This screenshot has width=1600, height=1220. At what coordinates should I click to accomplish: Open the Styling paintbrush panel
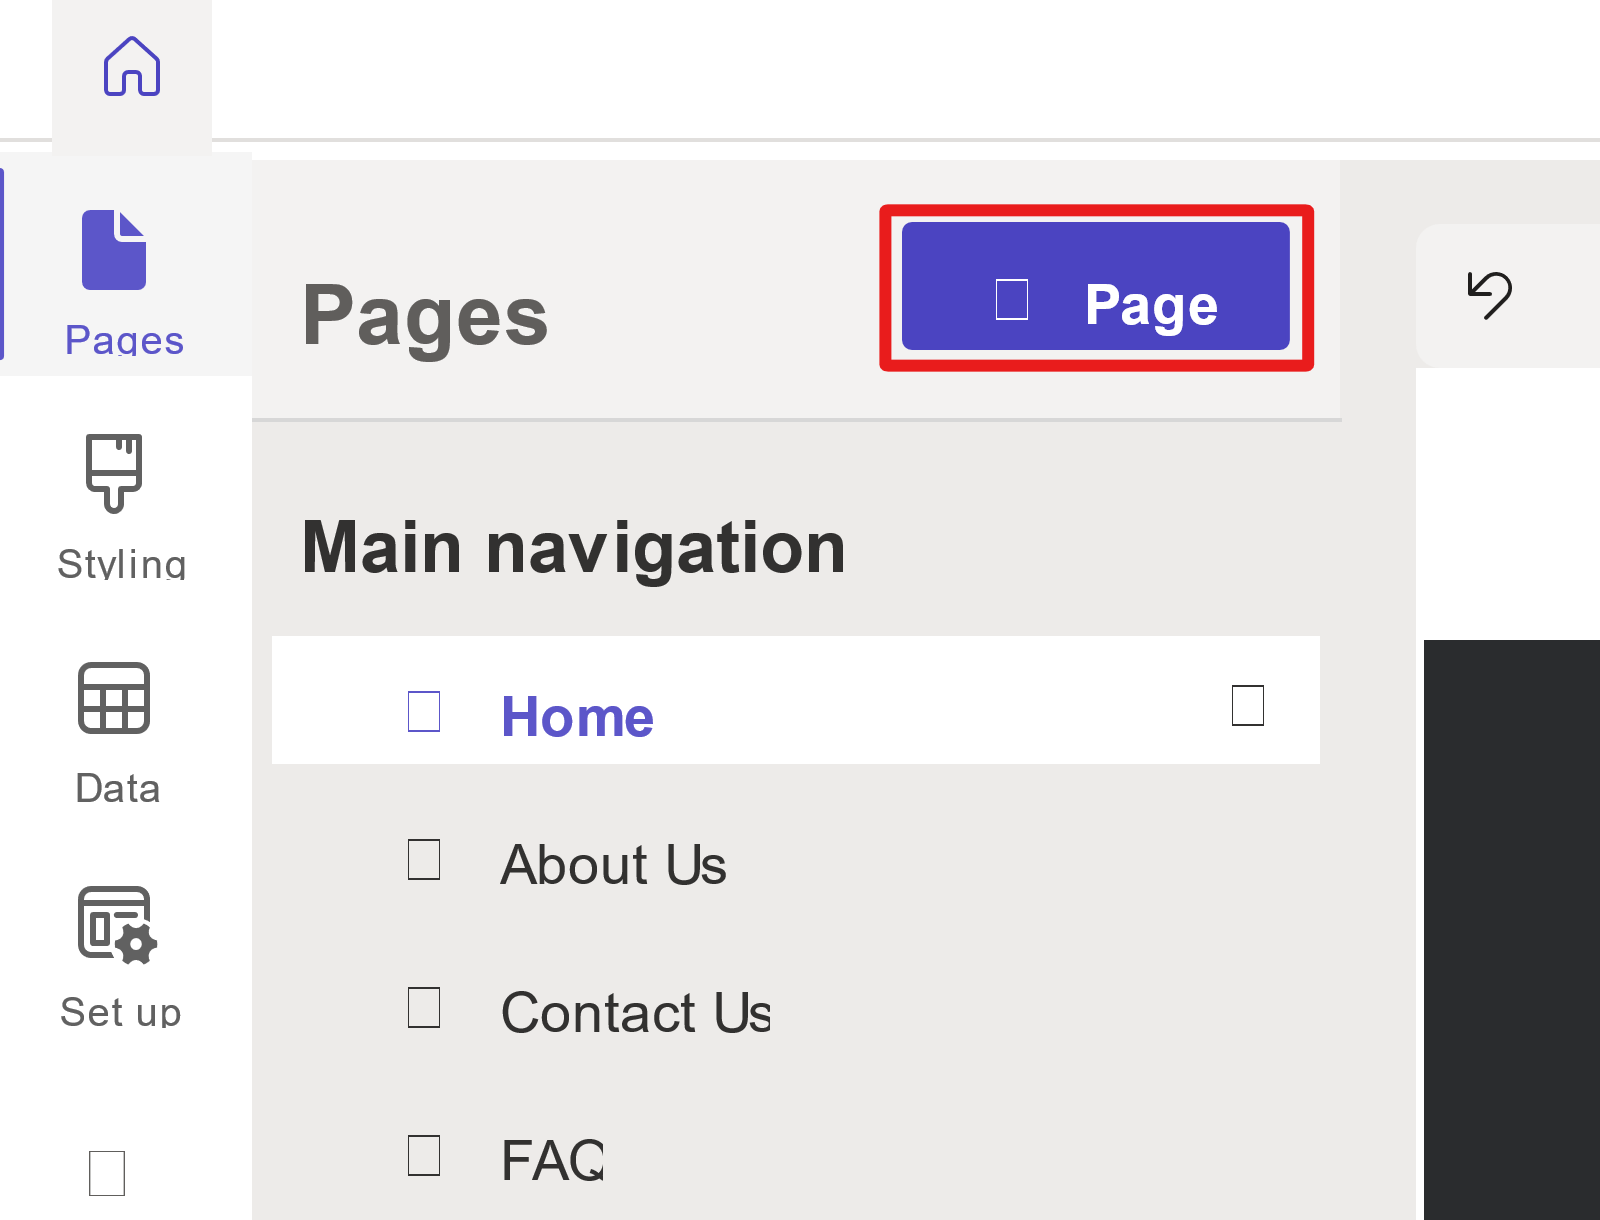click(121, 507)
